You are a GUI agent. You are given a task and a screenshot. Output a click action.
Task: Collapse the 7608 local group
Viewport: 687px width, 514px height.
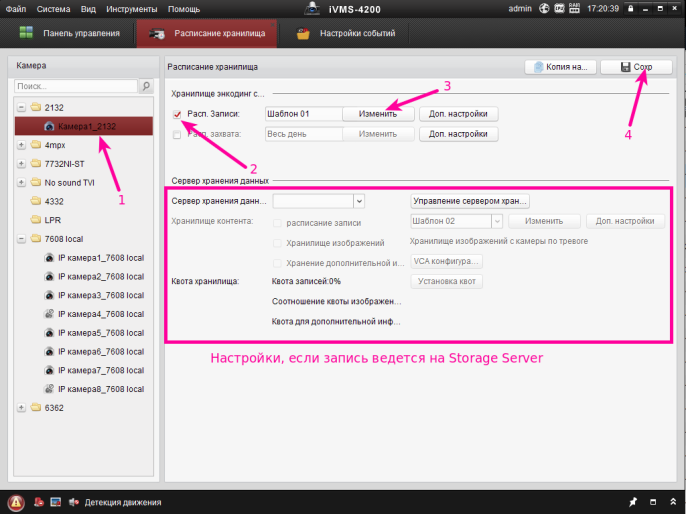[x=22, y=239]
